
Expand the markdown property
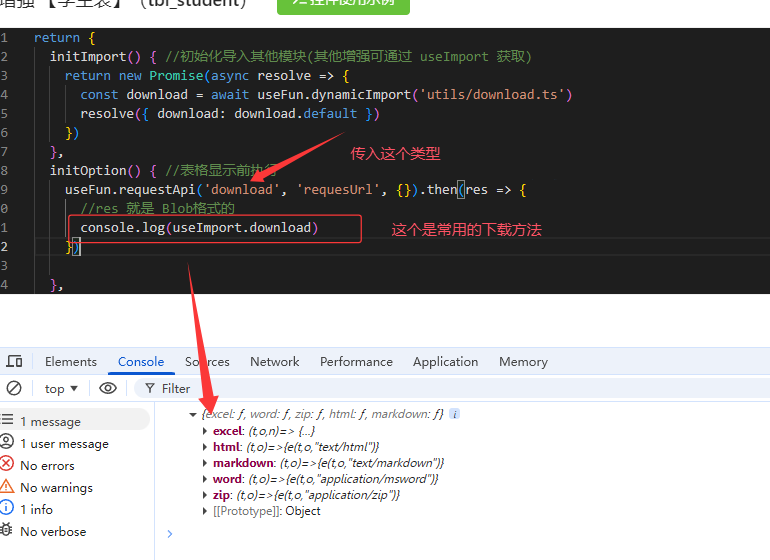click(x=205, y=463)
